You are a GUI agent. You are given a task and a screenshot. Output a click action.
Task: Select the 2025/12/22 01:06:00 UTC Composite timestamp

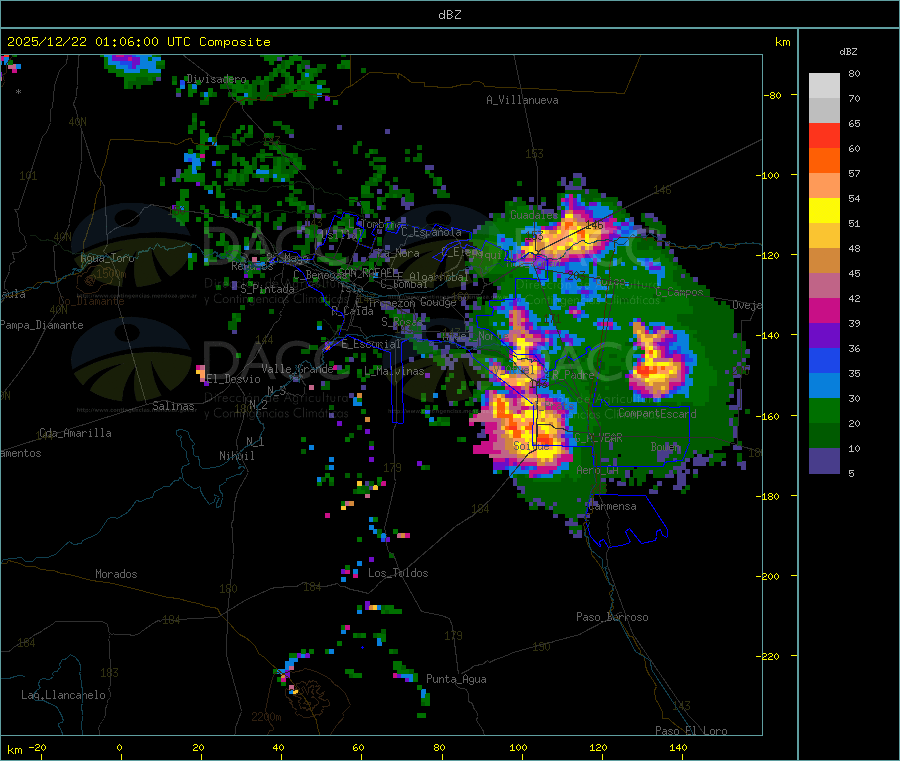[x=138, y=42]
